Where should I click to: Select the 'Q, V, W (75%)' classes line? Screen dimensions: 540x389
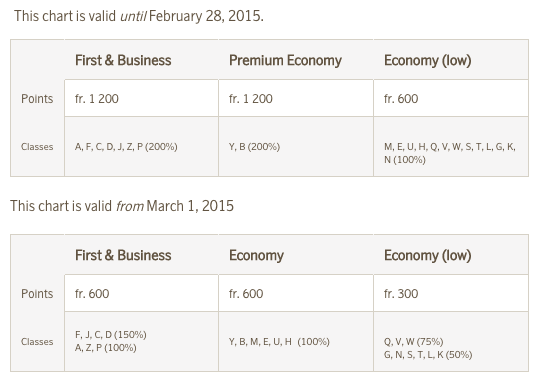coord(413,341)
